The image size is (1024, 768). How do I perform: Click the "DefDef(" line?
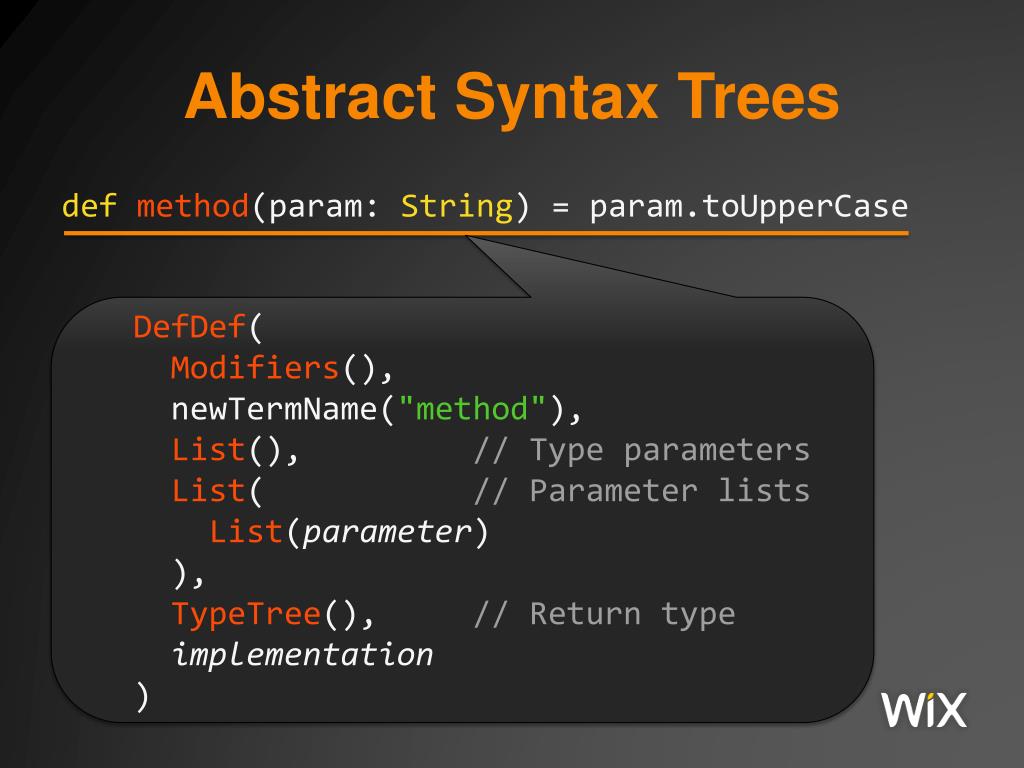click(198, 327)
